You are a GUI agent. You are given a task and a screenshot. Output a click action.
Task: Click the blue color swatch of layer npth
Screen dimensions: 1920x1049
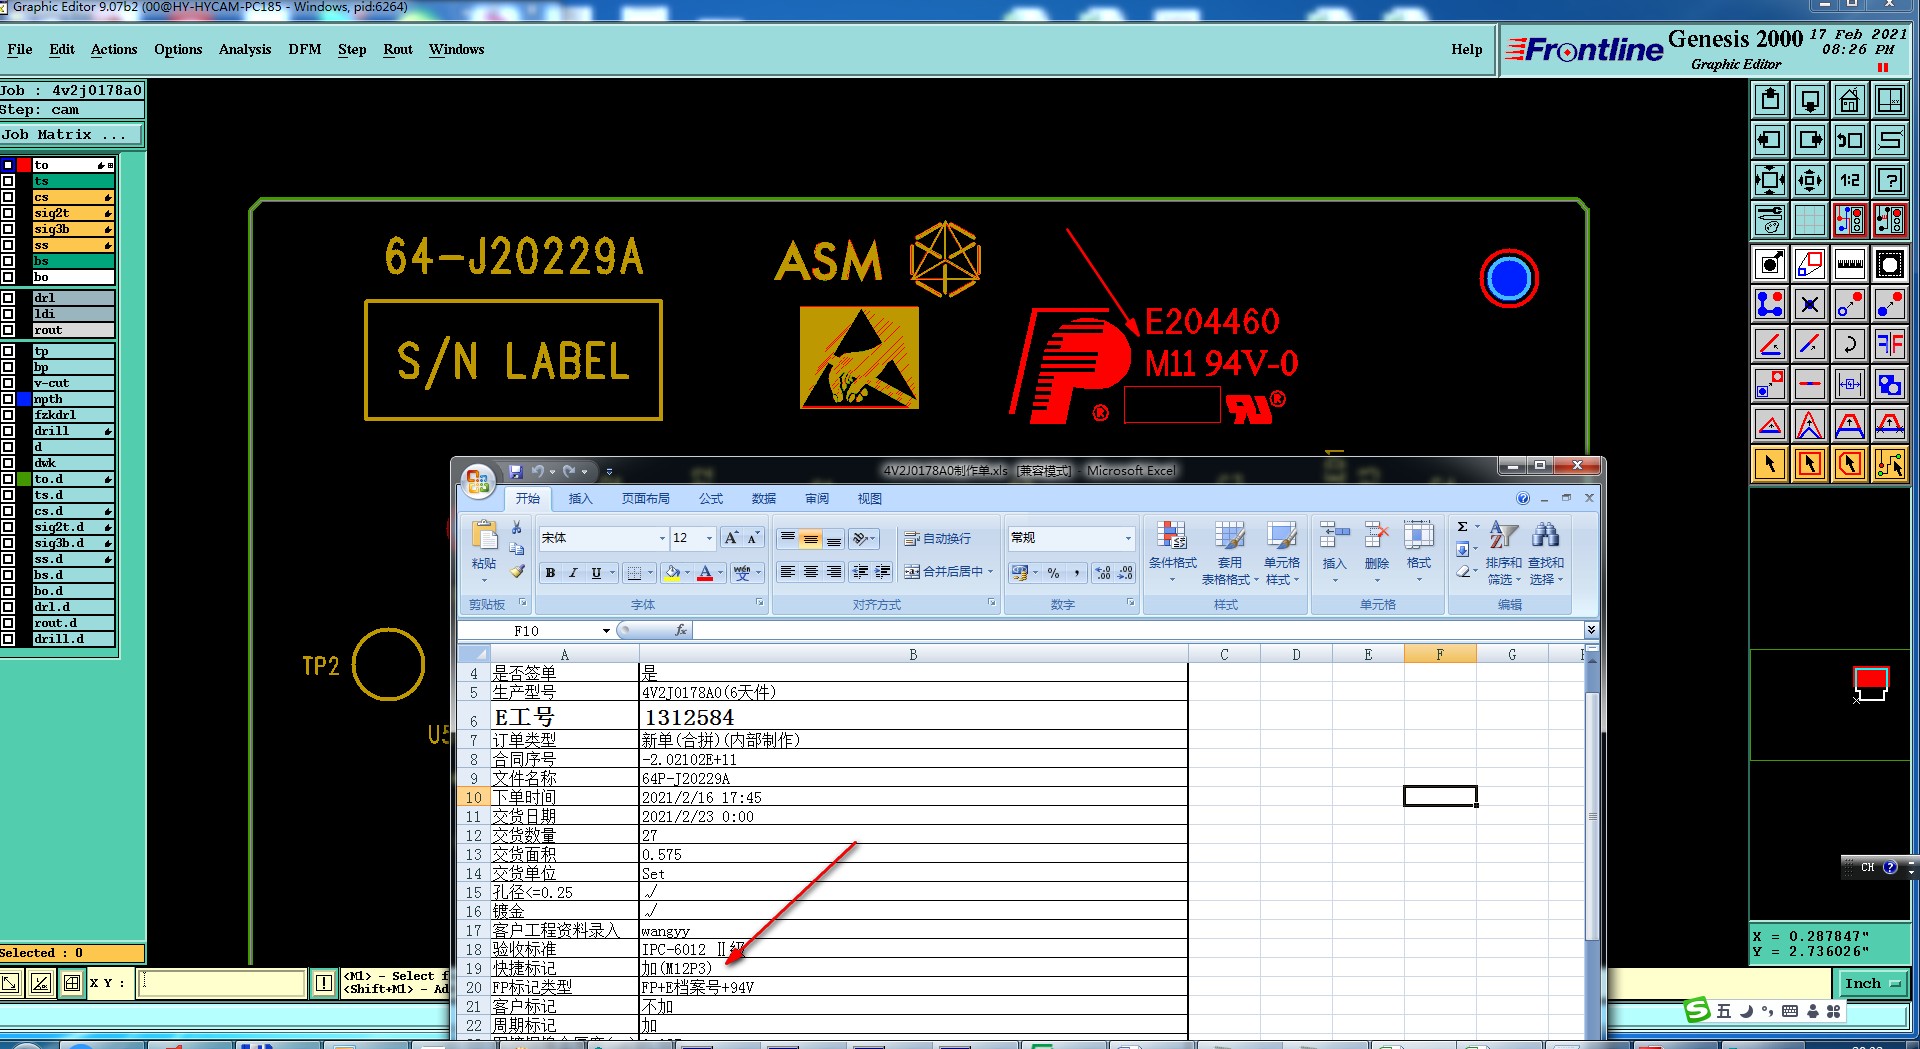(24, 399)
